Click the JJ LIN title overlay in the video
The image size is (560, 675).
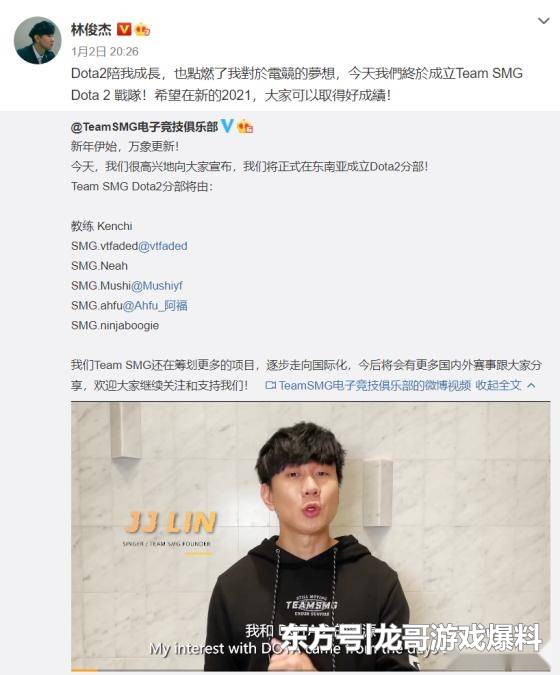click(171, 522)
